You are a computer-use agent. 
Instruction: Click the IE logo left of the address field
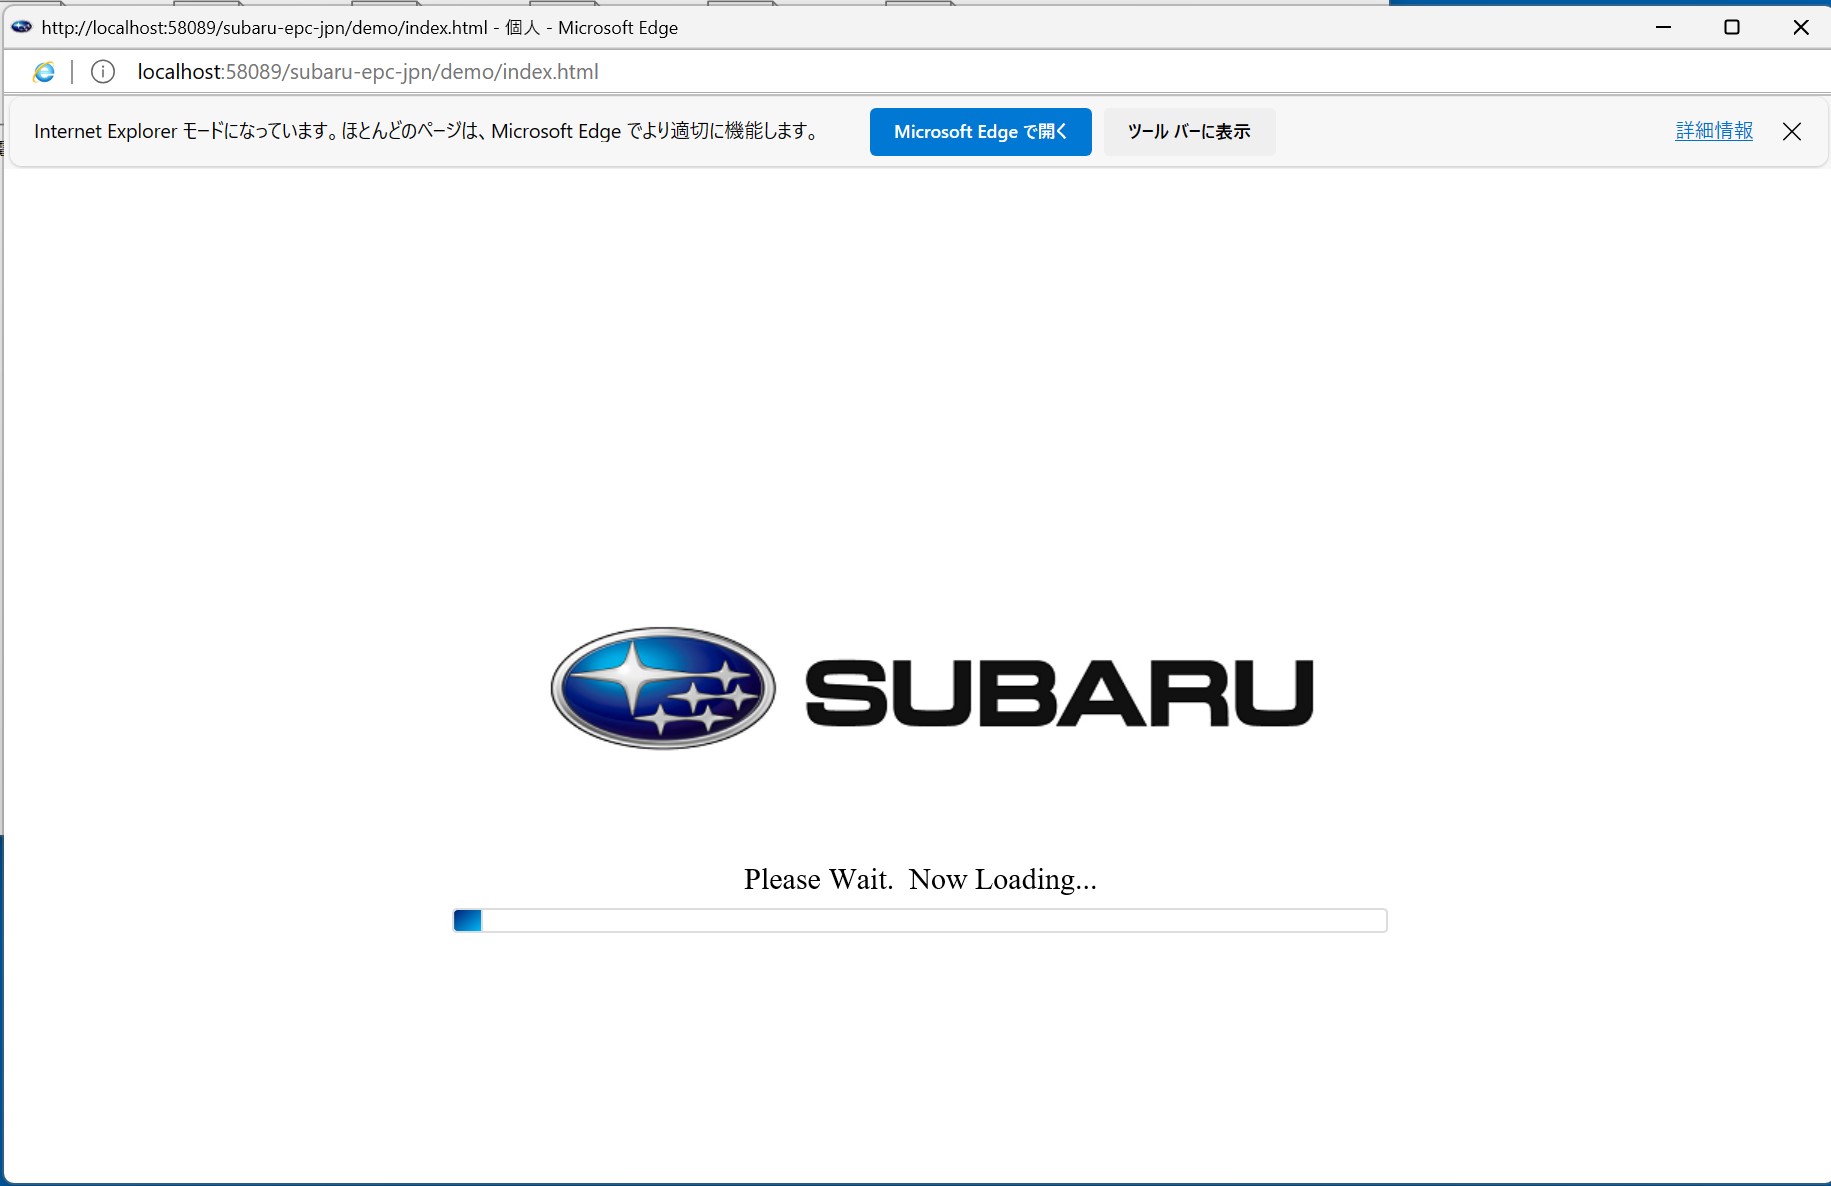click(44, 71)
